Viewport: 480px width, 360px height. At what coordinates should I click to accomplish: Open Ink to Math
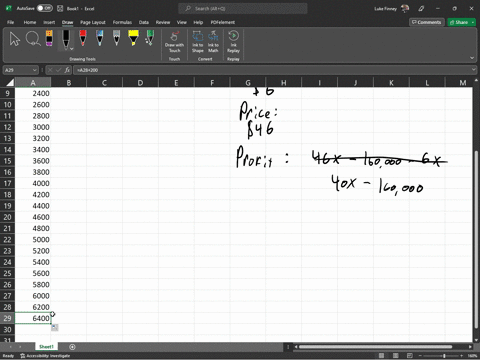click(x=213, y=42)
